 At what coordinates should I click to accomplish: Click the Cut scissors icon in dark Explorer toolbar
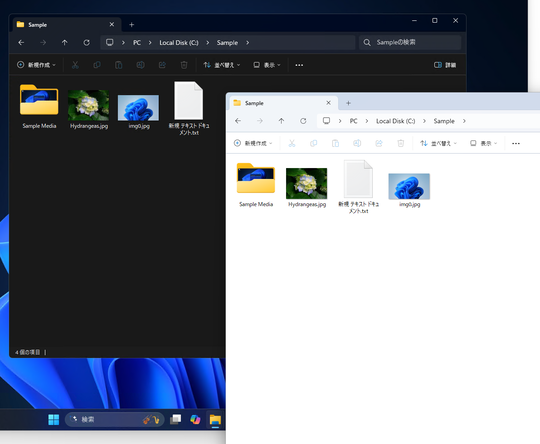point(75,65)
